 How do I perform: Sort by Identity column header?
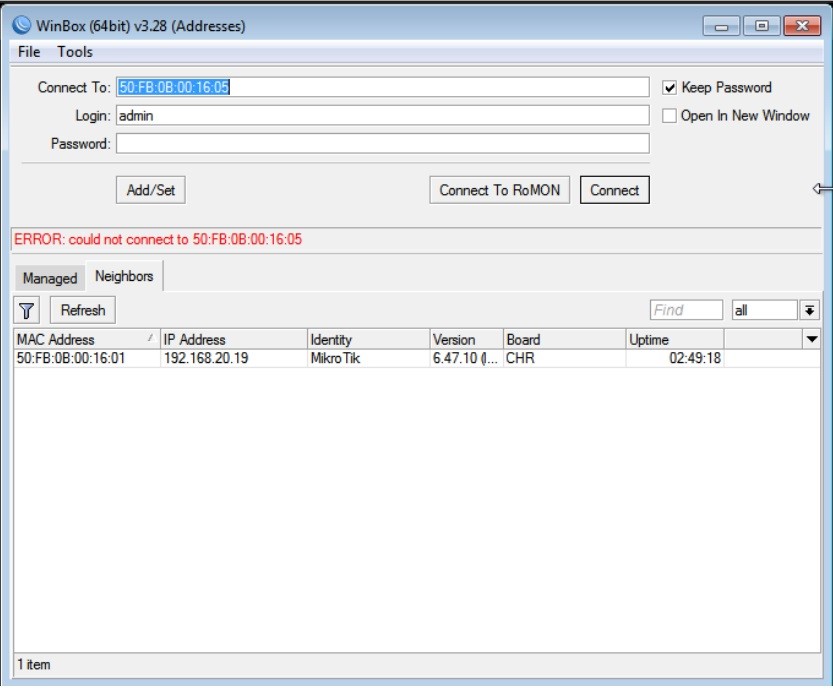368,339
